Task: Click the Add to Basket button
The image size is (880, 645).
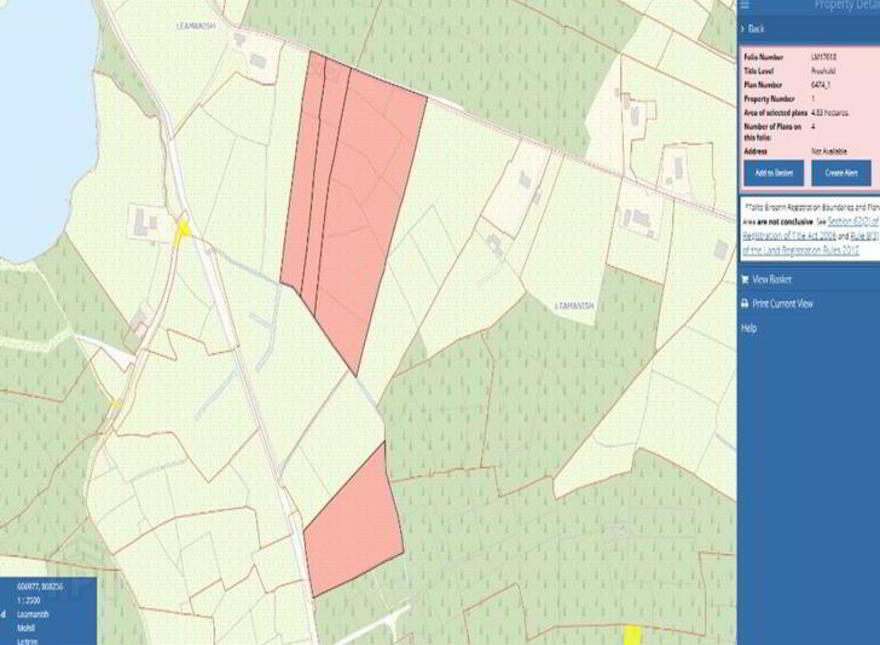Action: coord(773,173)
